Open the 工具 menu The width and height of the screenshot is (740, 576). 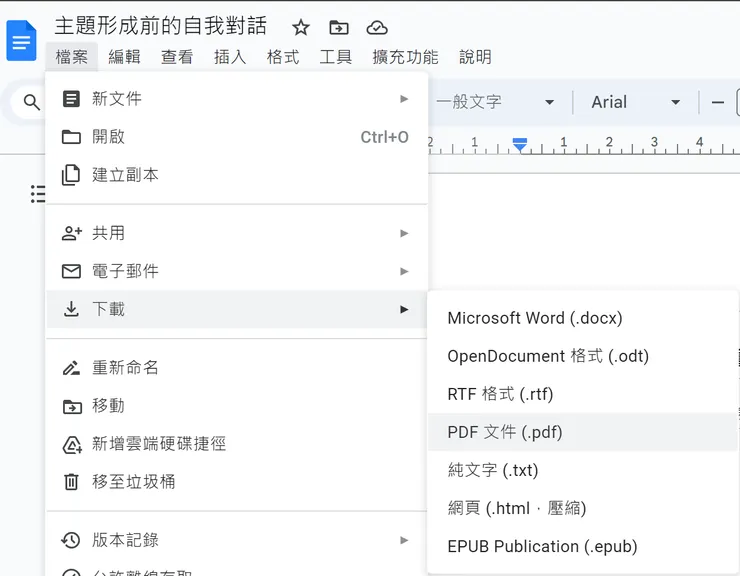(336, 57)
